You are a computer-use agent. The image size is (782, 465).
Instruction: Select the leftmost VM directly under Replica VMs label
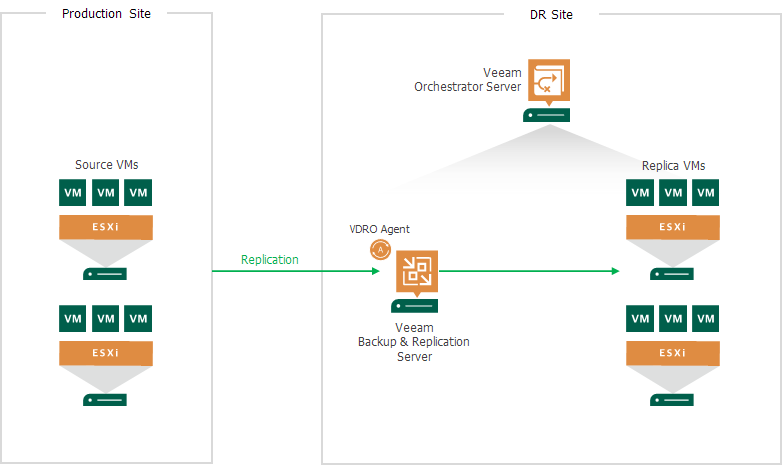640,193
